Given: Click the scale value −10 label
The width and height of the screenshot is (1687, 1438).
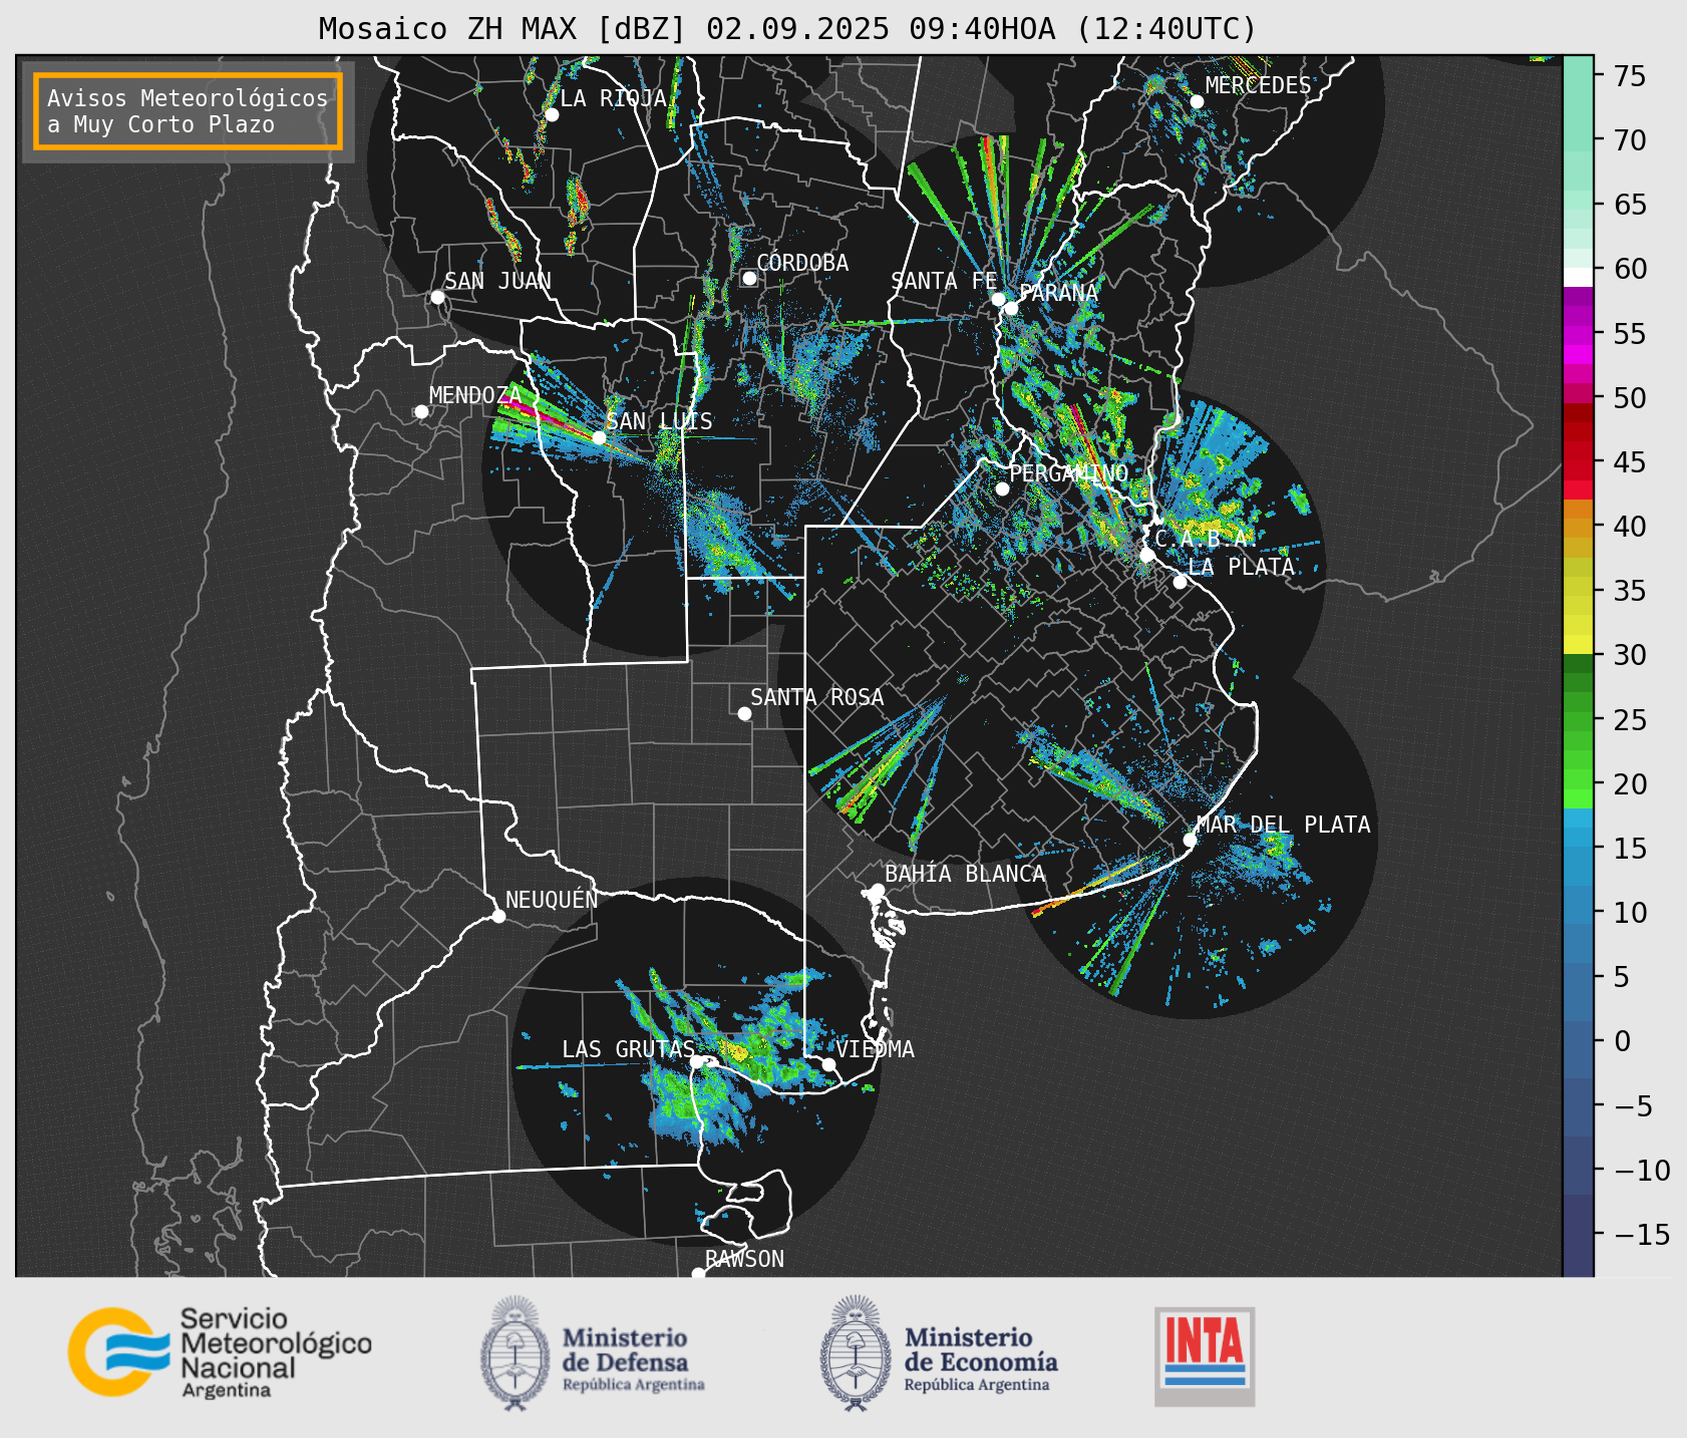Looking at the screenshot, I should pyautogui.click(x=1641, y=1170).
